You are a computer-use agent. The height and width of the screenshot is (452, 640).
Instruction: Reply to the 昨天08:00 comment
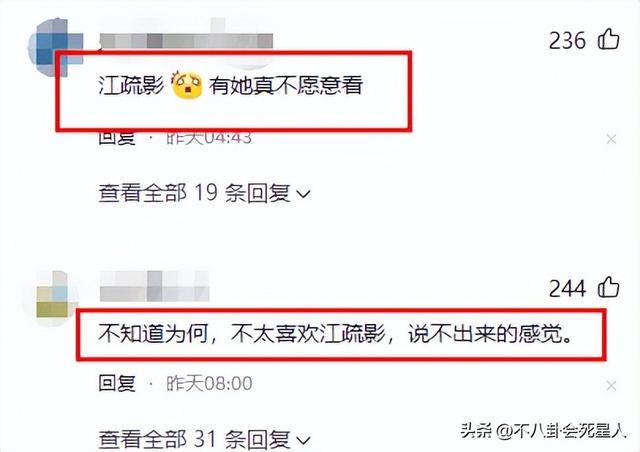pos(117,383)
